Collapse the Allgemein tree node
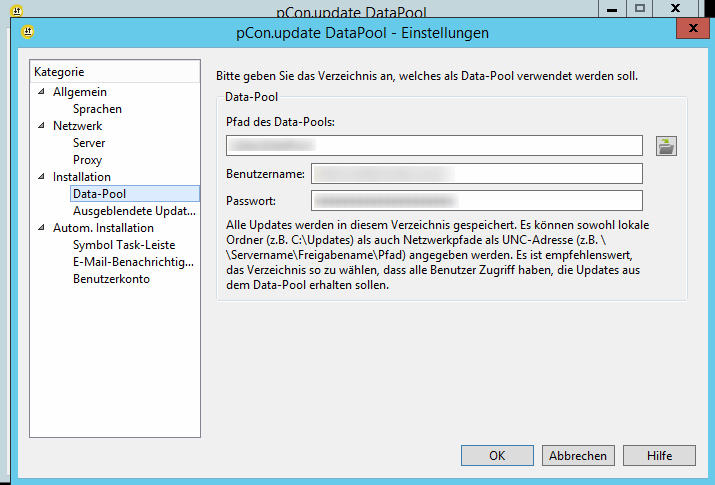The width and height of the screenshot is (715, 485). click(41, 92)
